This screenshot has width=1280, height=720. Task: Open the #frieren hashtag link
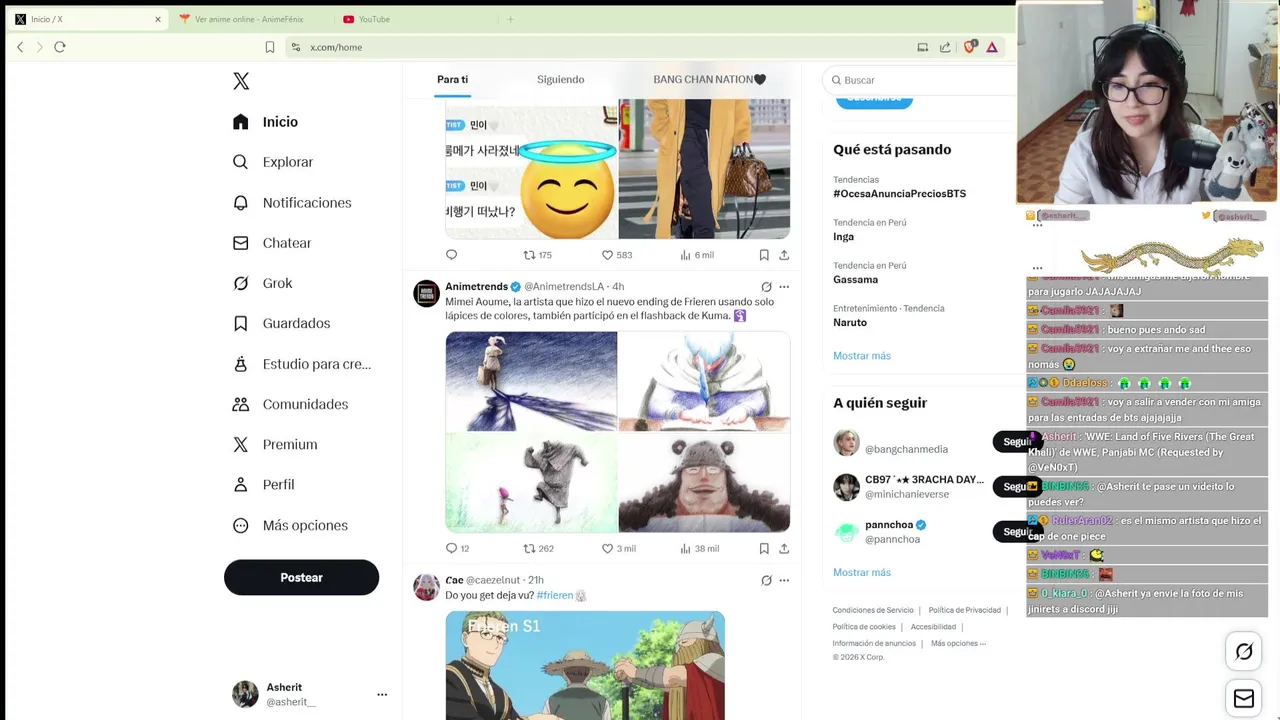(x=555, y=595)
